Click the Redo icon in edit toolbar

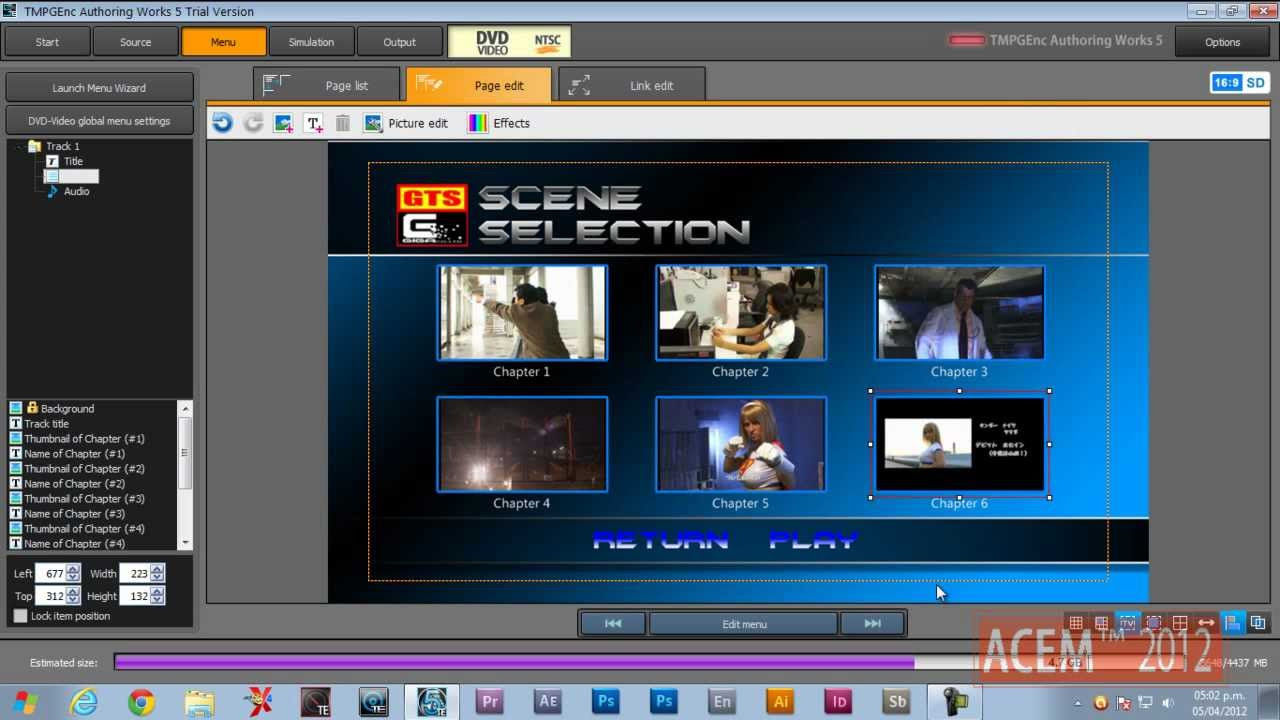click(253, 123)
